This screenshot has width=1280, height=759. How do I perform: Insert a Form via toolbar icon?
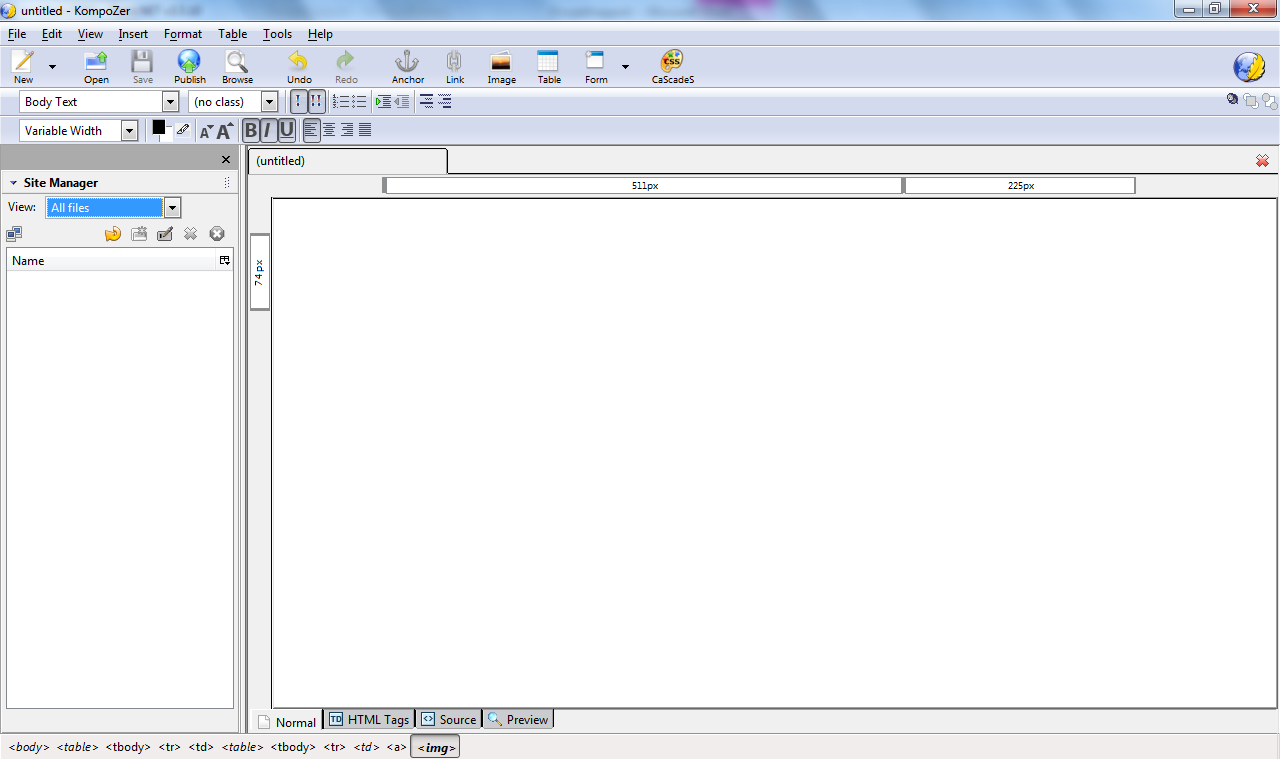point(596,67)
